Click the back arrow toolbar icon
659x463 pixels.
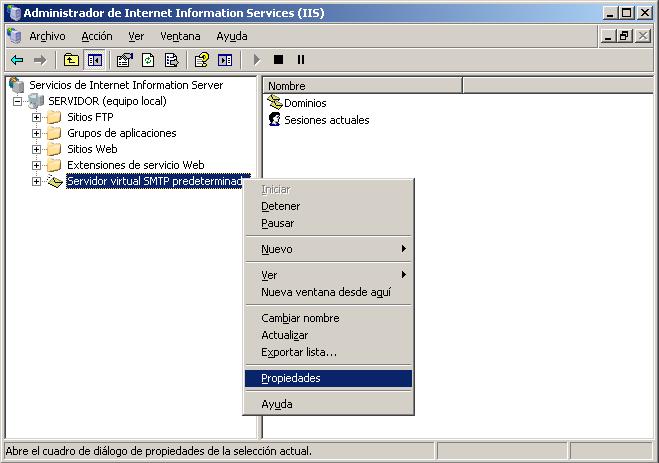coord(17,60)
